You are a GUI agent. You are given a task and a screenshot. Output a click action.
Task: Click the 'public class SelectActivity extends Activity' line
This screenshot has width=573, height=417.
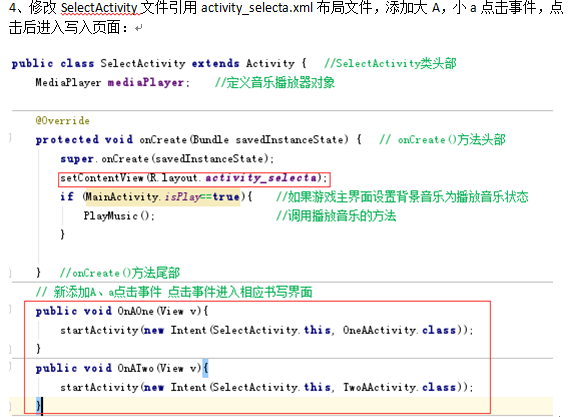tap(159, 64)
